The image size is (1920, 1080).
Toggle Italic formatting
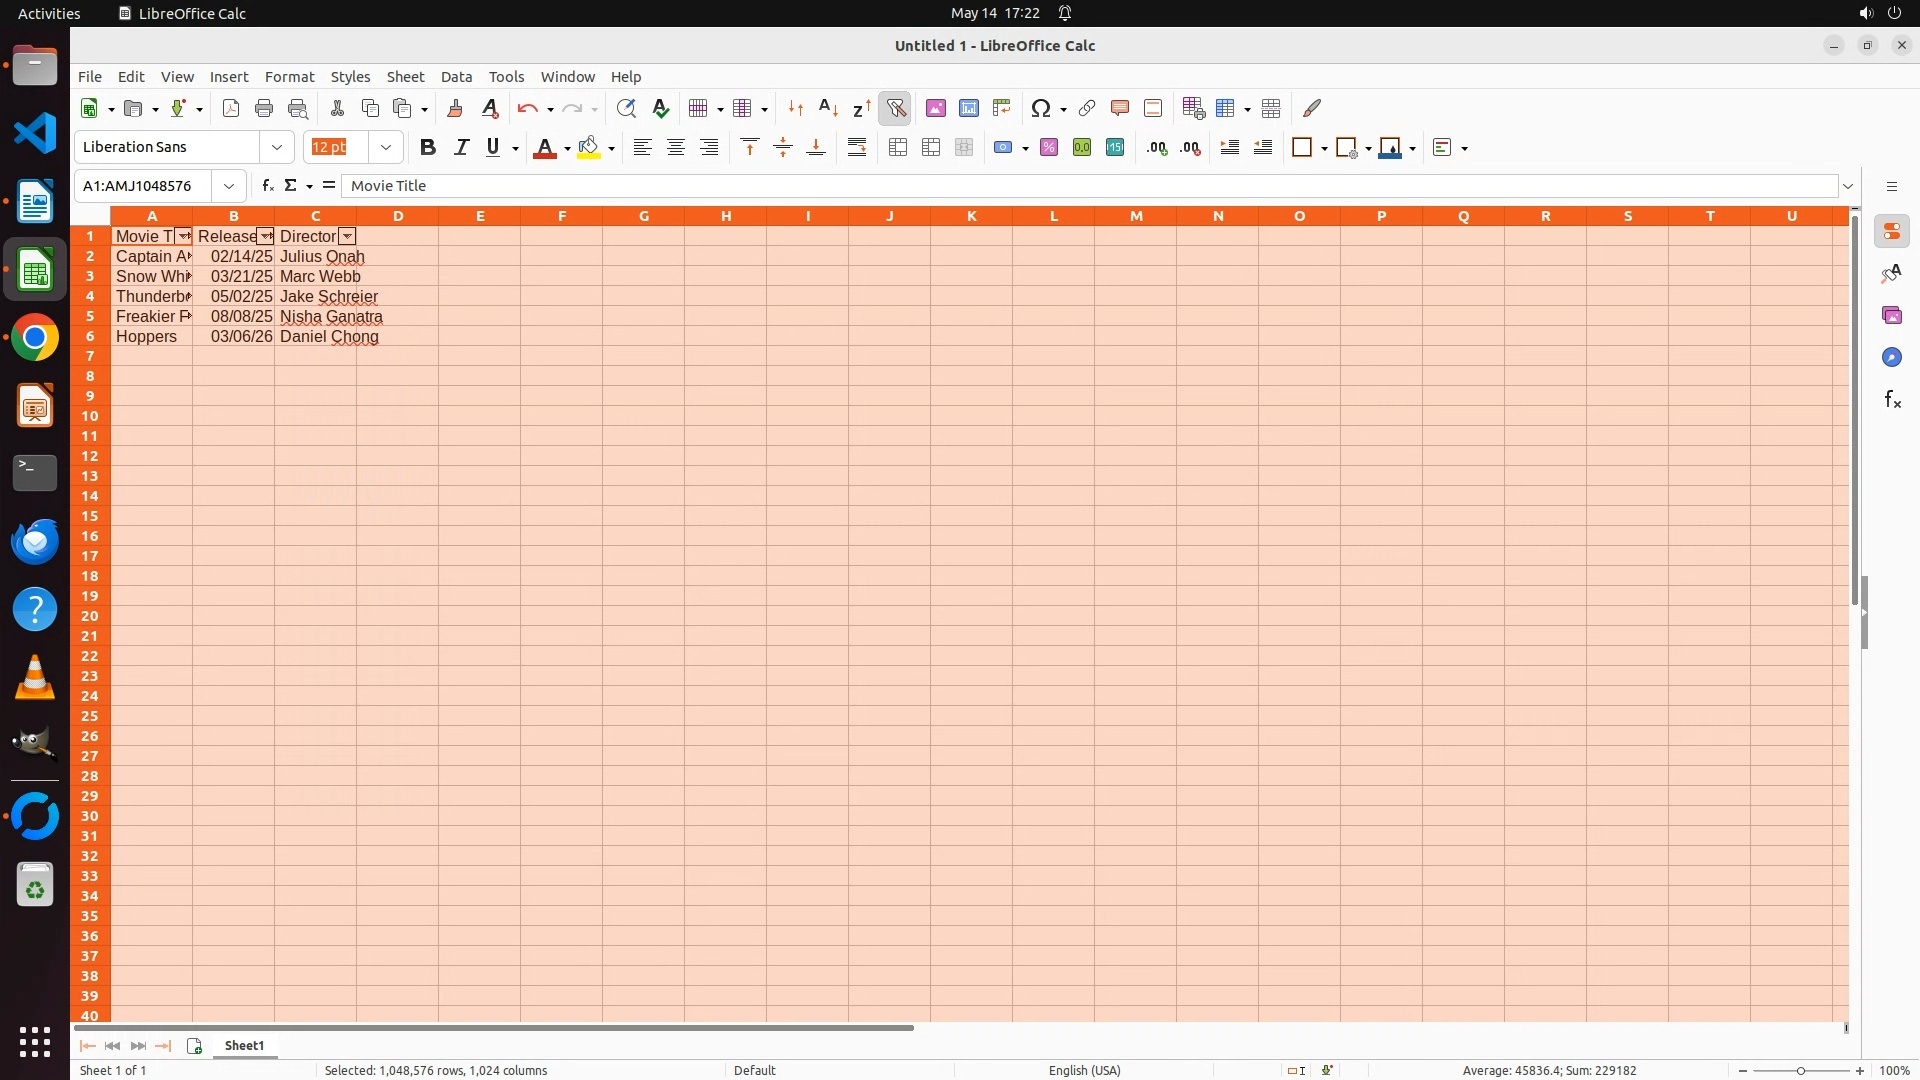[461, 147]
